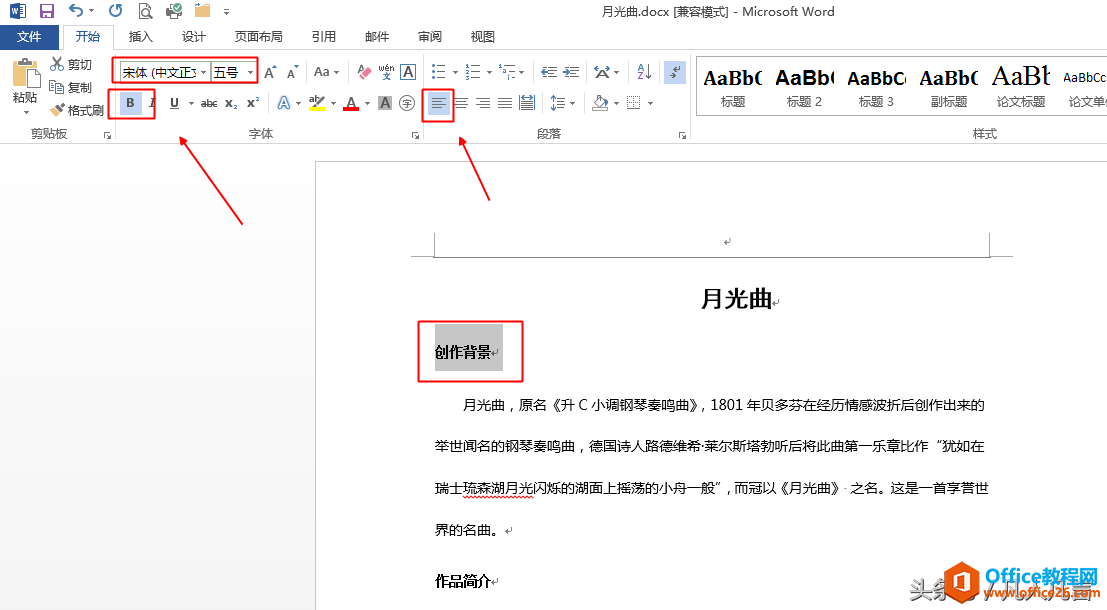Open highlight color dropdown arrow

pyautogui.click(x=333, y=104)
